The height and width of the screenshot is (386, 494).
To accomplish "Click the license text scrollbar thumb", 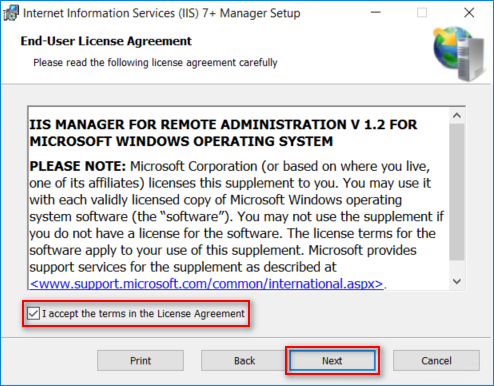I will tap(457, 192).
